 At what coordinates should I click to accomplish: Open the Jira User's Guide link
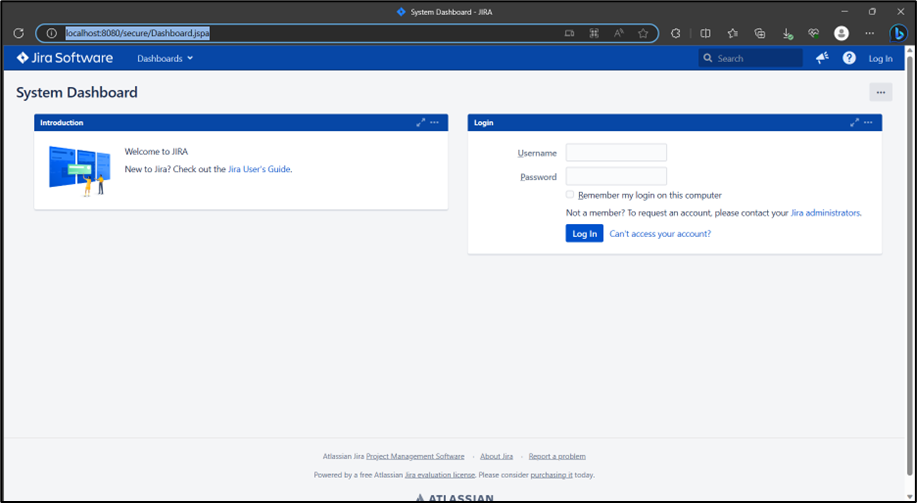tap(259, 169)
